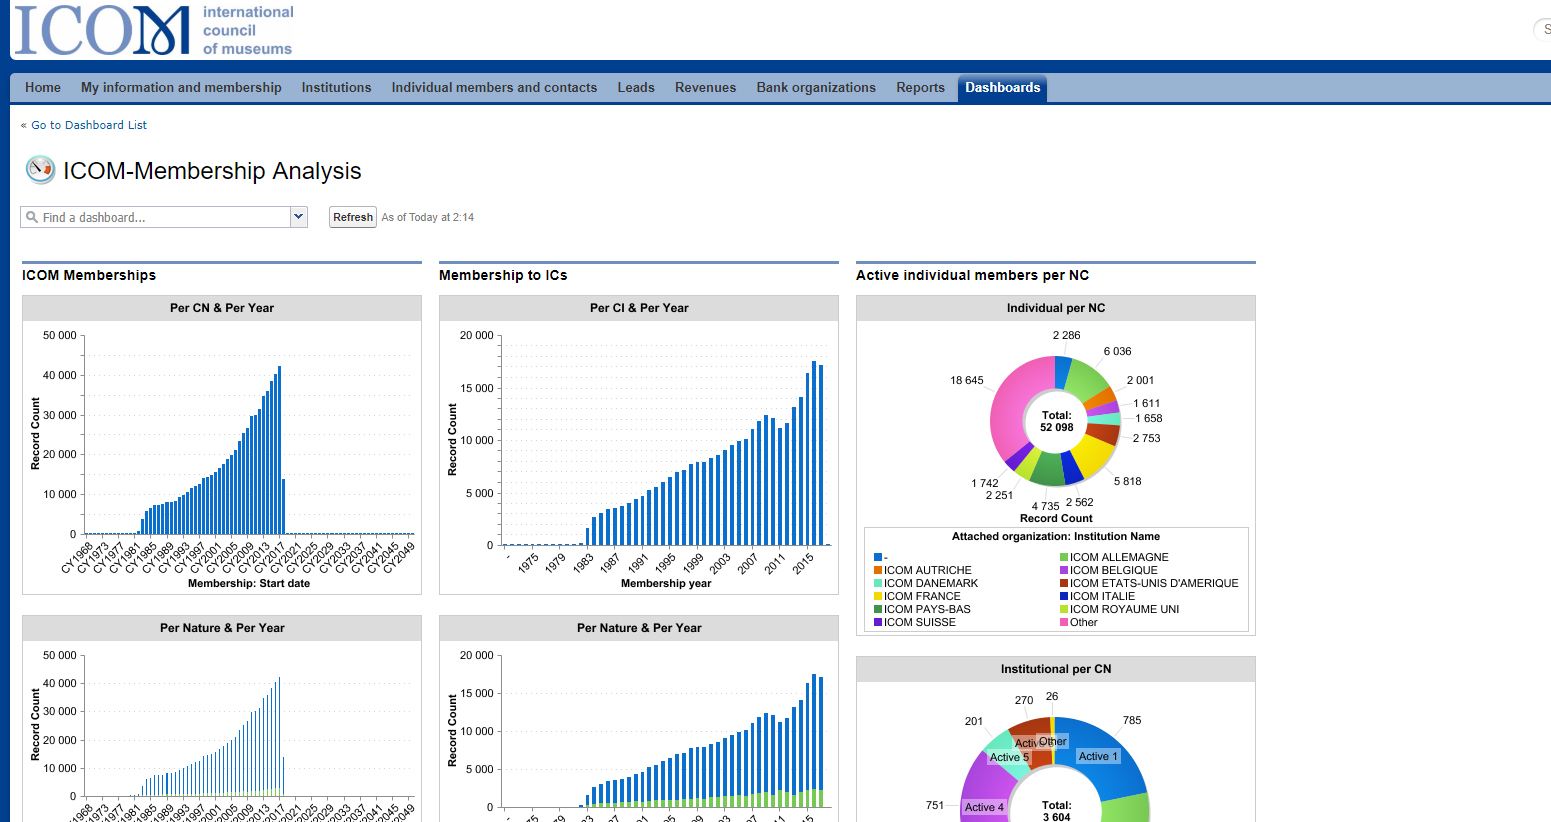Viewport: 1551px width, 822px height.
Task: Click the pink Other legend swatch
Action: pyautogui.click(x=1064, y=622)
